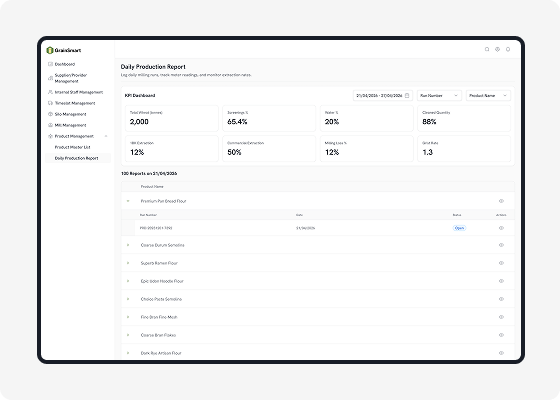Click the Cleaned Quantity 88% KPI card
This screenshot has width=560, height=400.
point(464,118)
